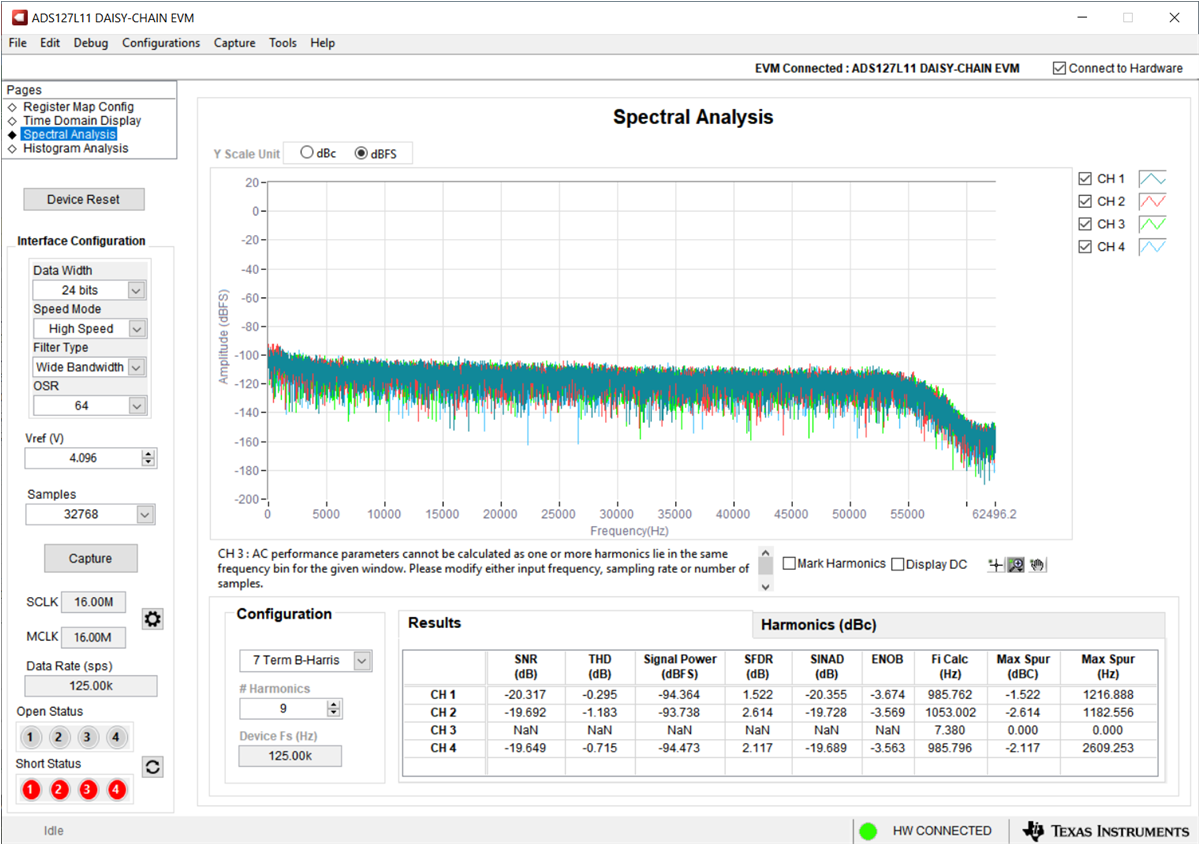Click the refresh status icon
1200x845 pixels.
pyautogui.click(x=152, y=767)
